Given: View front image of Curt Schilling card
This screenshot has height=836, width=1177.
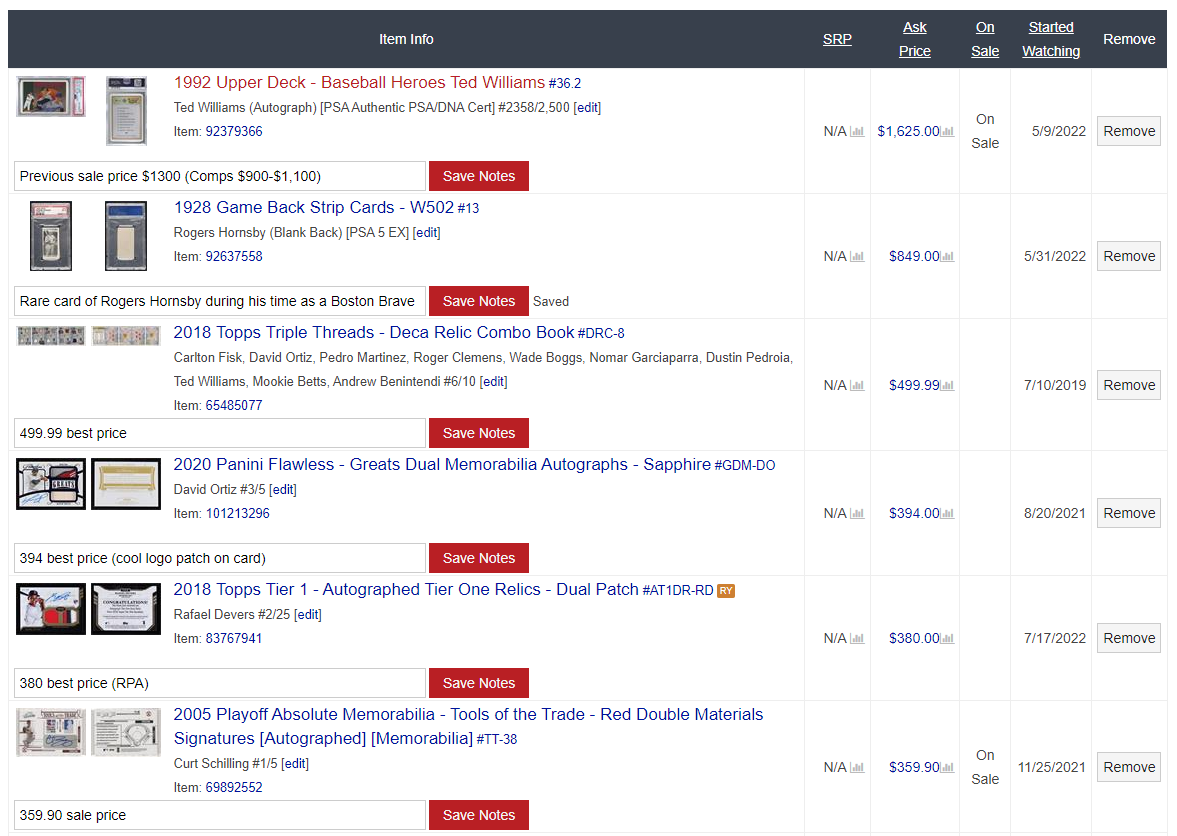Looking at the screenshot, I should 51,732.
